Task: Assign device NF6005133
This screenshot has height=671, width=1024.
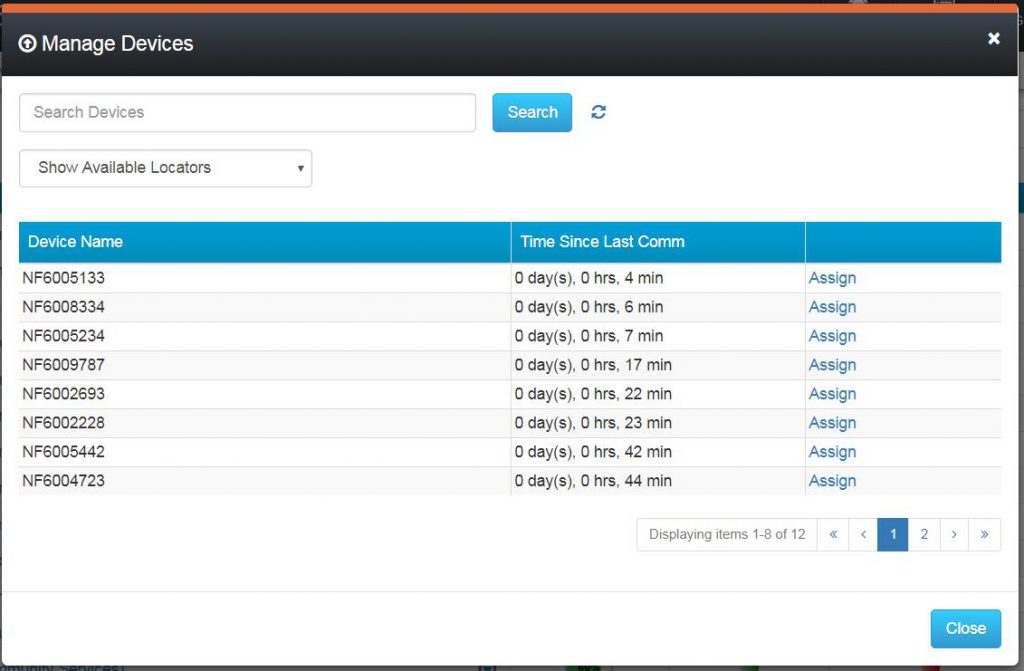Action: pos(832,278)
